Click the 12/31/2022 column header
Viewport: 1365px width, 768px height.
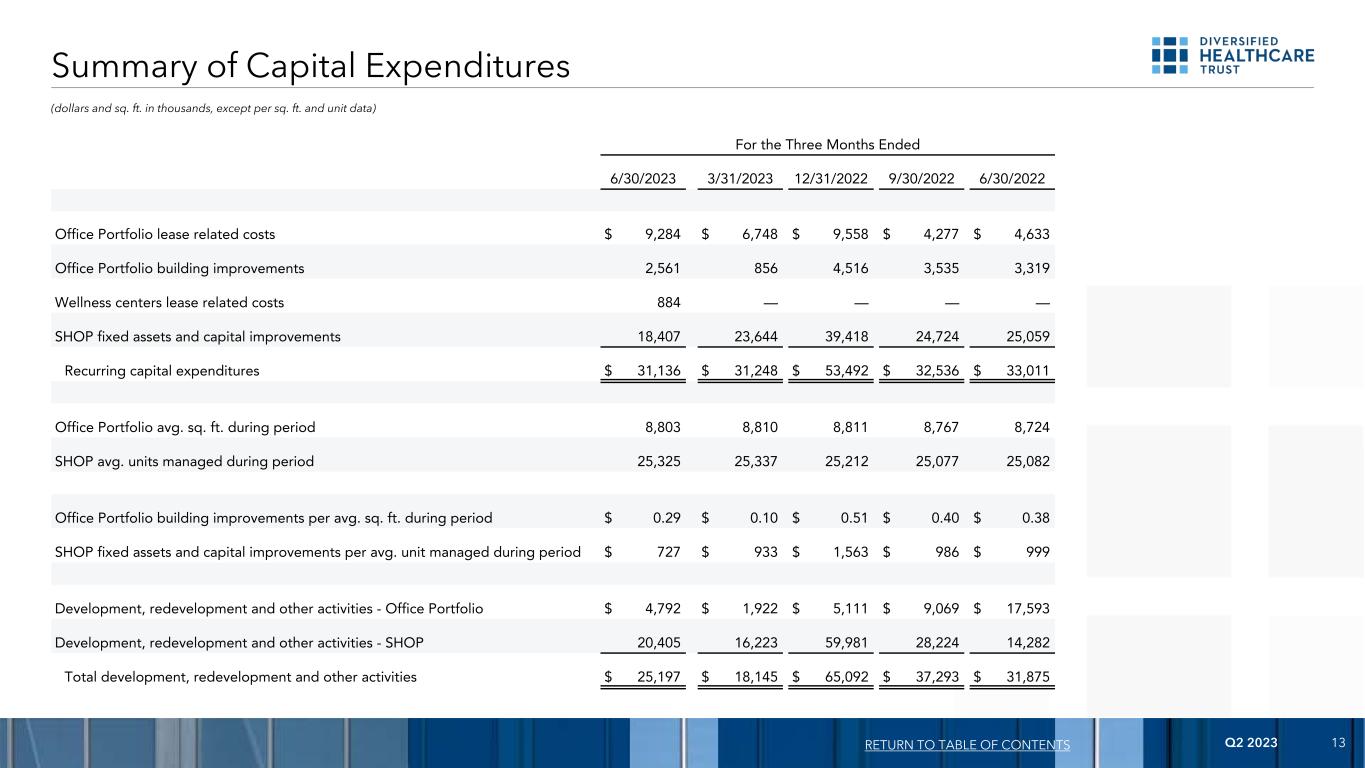tap(831, 179)
